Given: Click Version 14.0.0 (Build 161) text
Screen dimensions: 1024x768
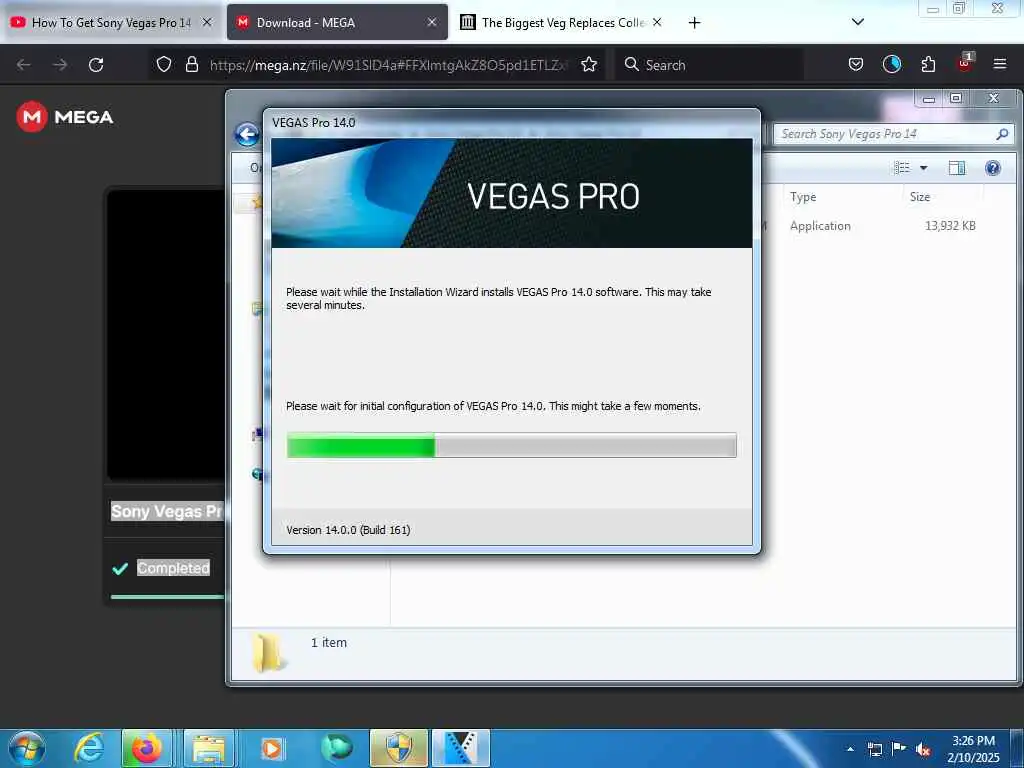Looking at the screenshot, I should [x=348, y=530].
